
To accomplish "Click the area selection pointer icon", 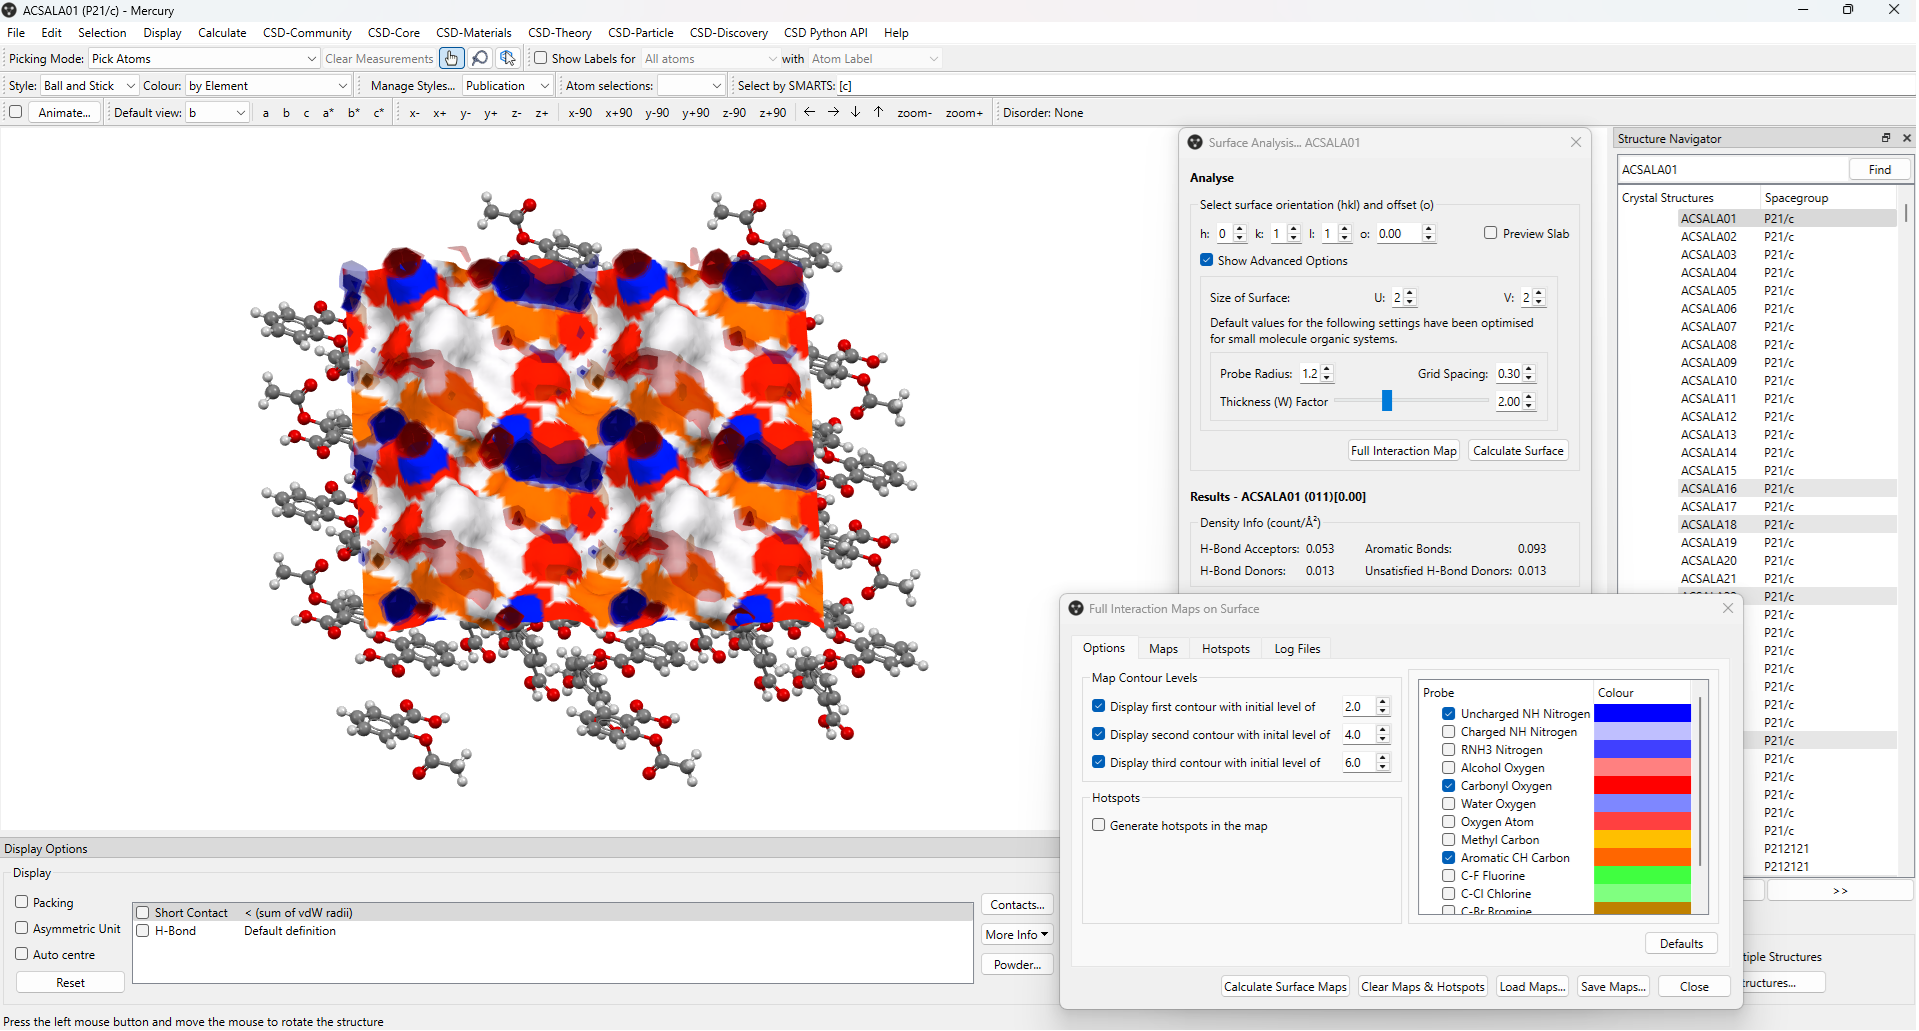I will coord(507,58).
